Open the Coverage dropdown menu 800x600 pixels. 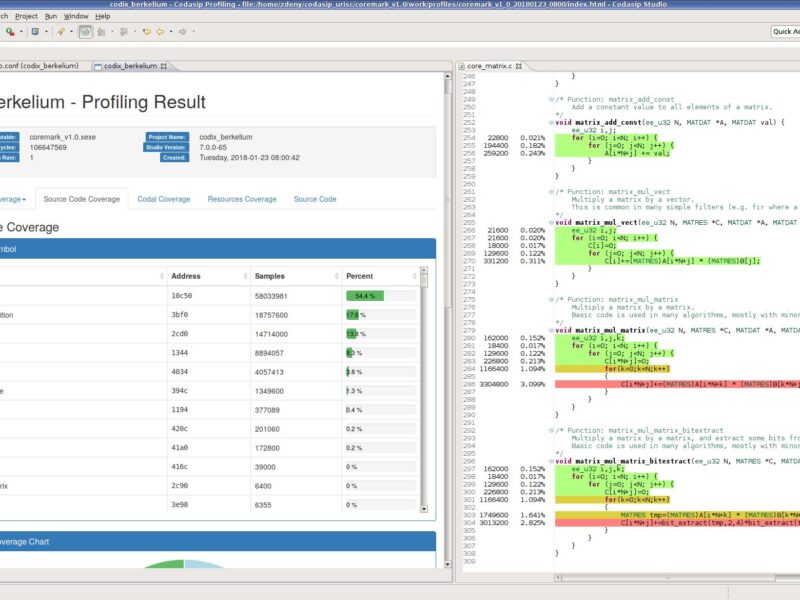14,199
